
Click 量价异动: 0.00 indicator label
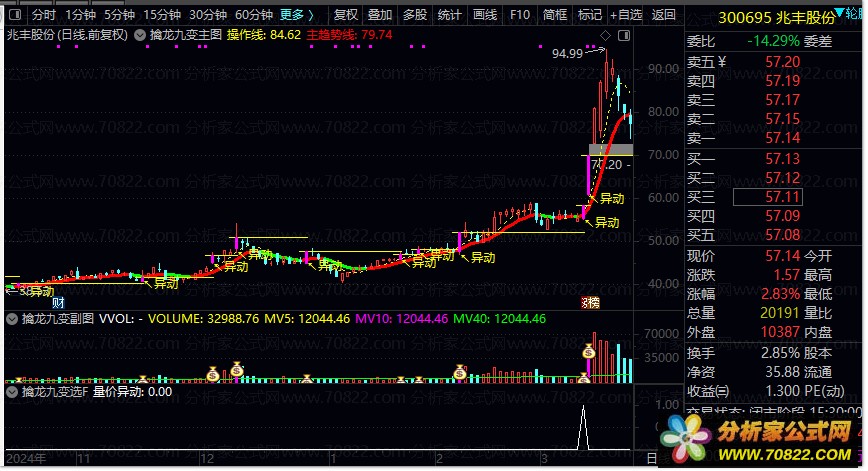pyautogui.click(x=132, y=392)
